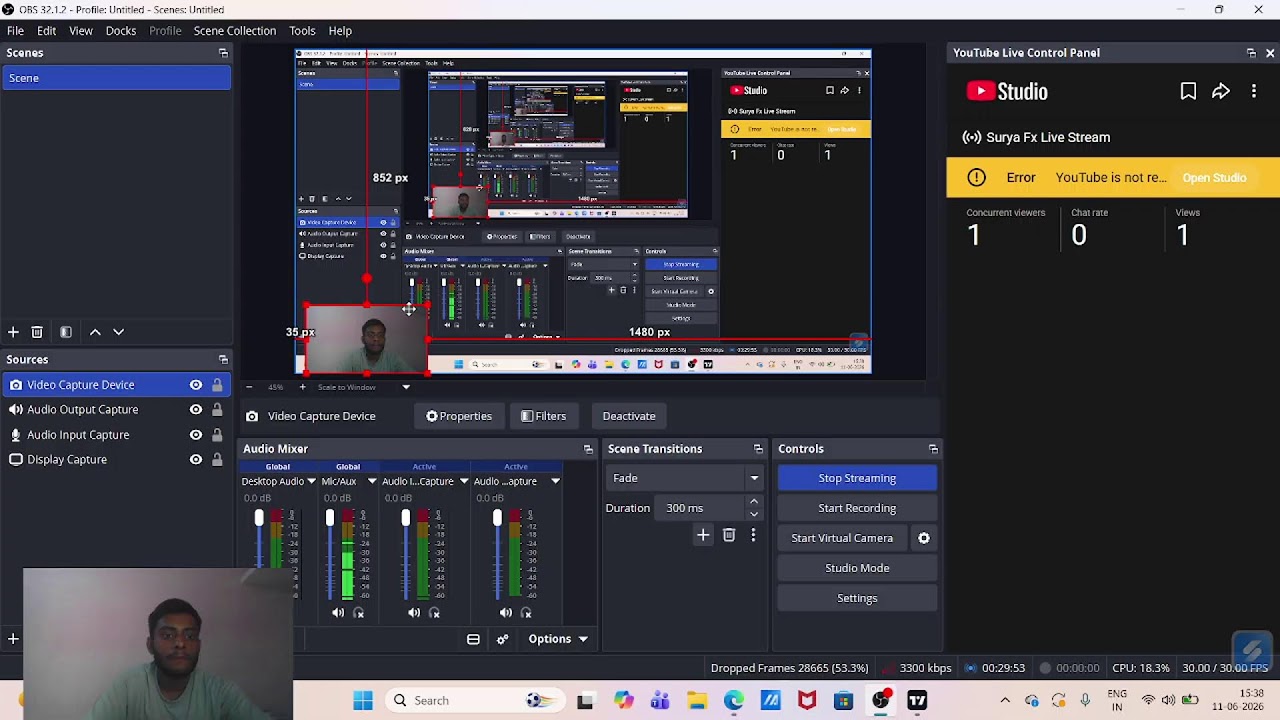The width and height of the screenshot is (1280, 720).
Task: Open the Help menu
Action: coord(340,31)
